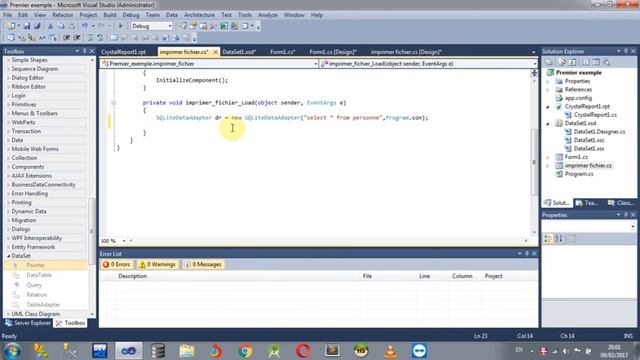
Task: Toggle auto-hide pin on Error List
Action: pos(527,254)
